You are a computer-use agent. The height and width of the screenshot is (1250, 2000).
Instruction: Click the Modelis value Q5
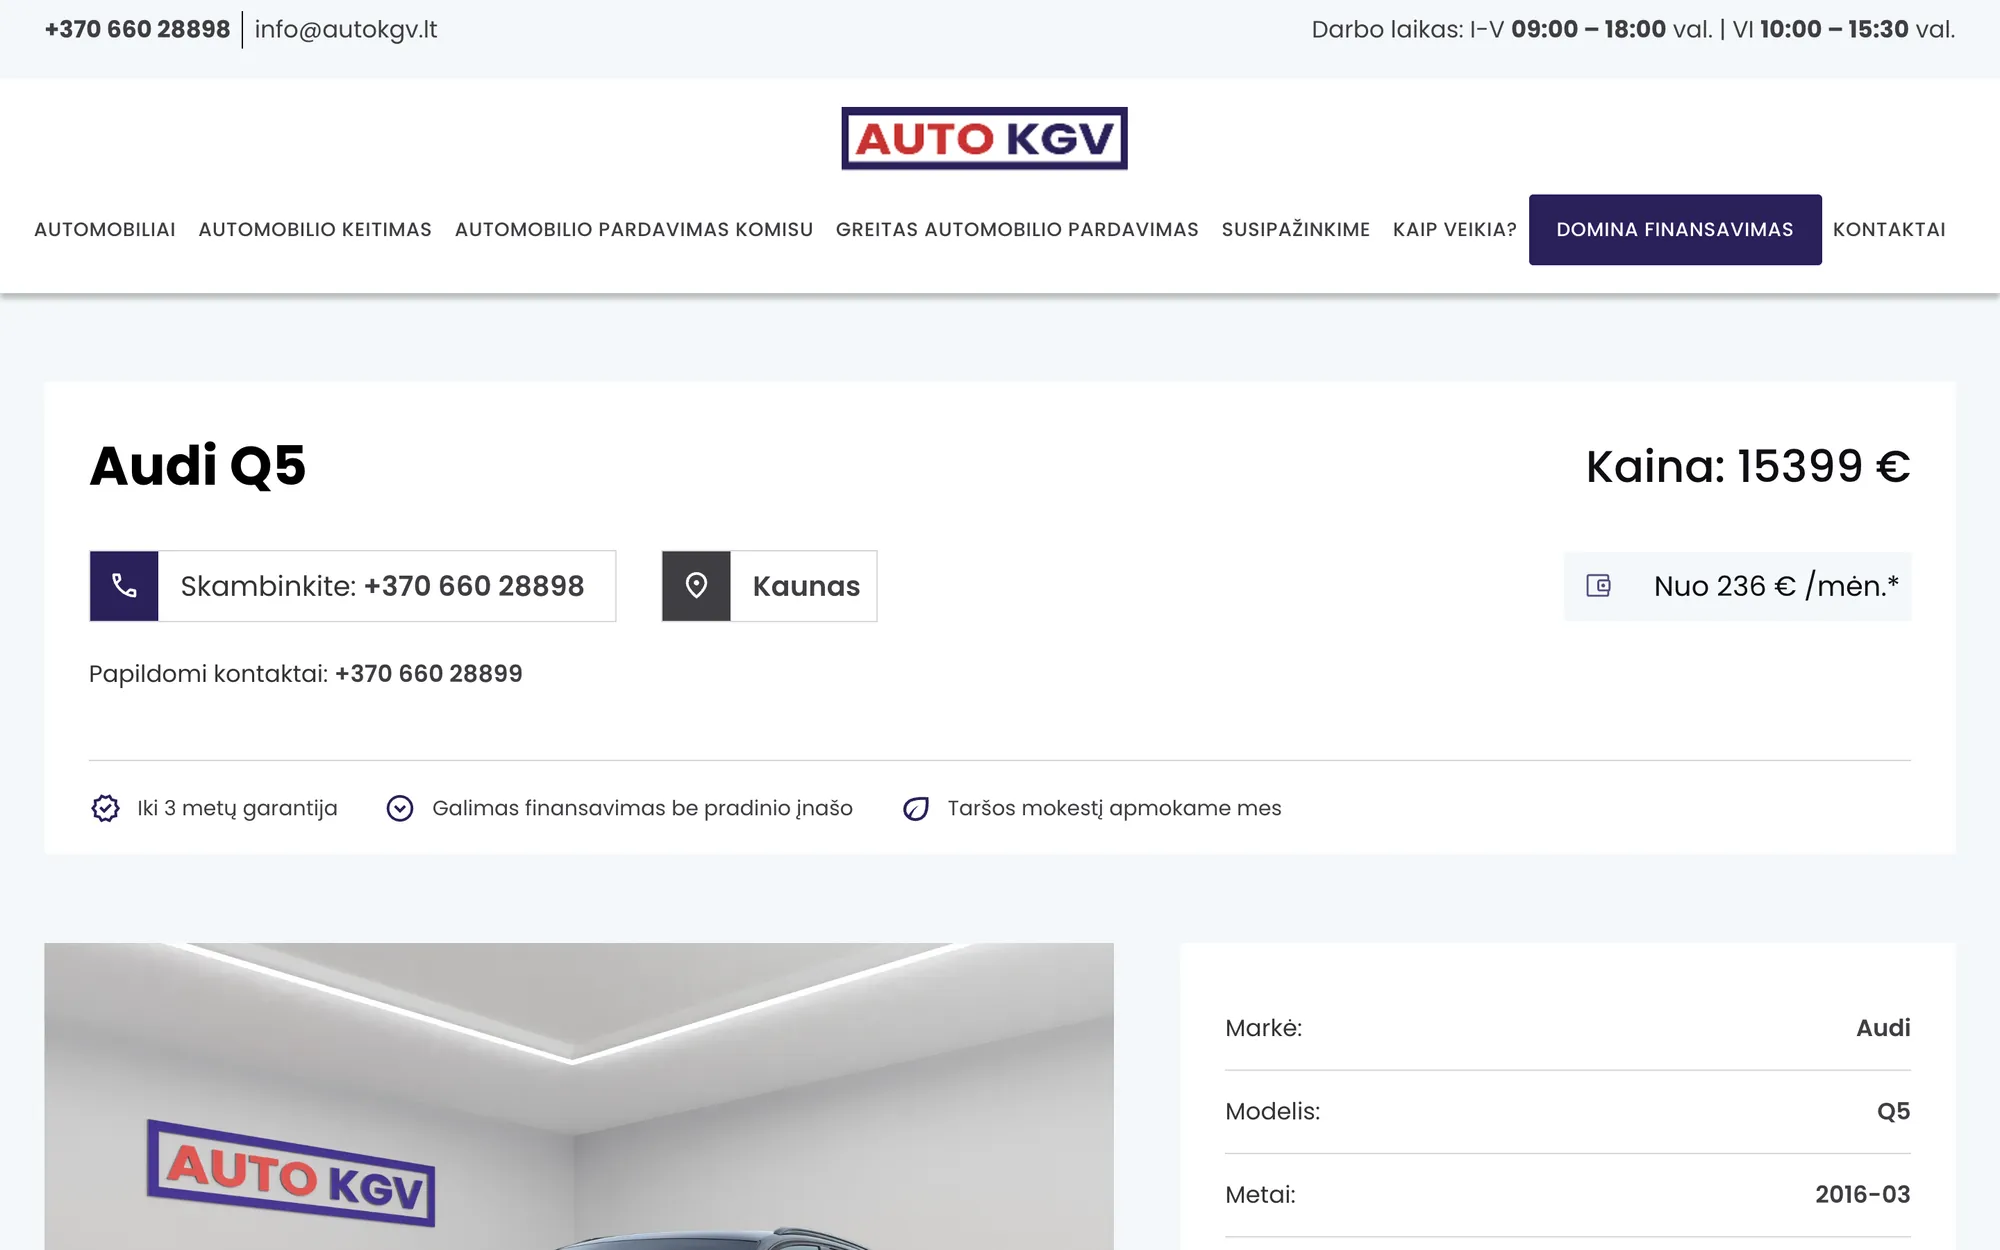point(1893,1111)
